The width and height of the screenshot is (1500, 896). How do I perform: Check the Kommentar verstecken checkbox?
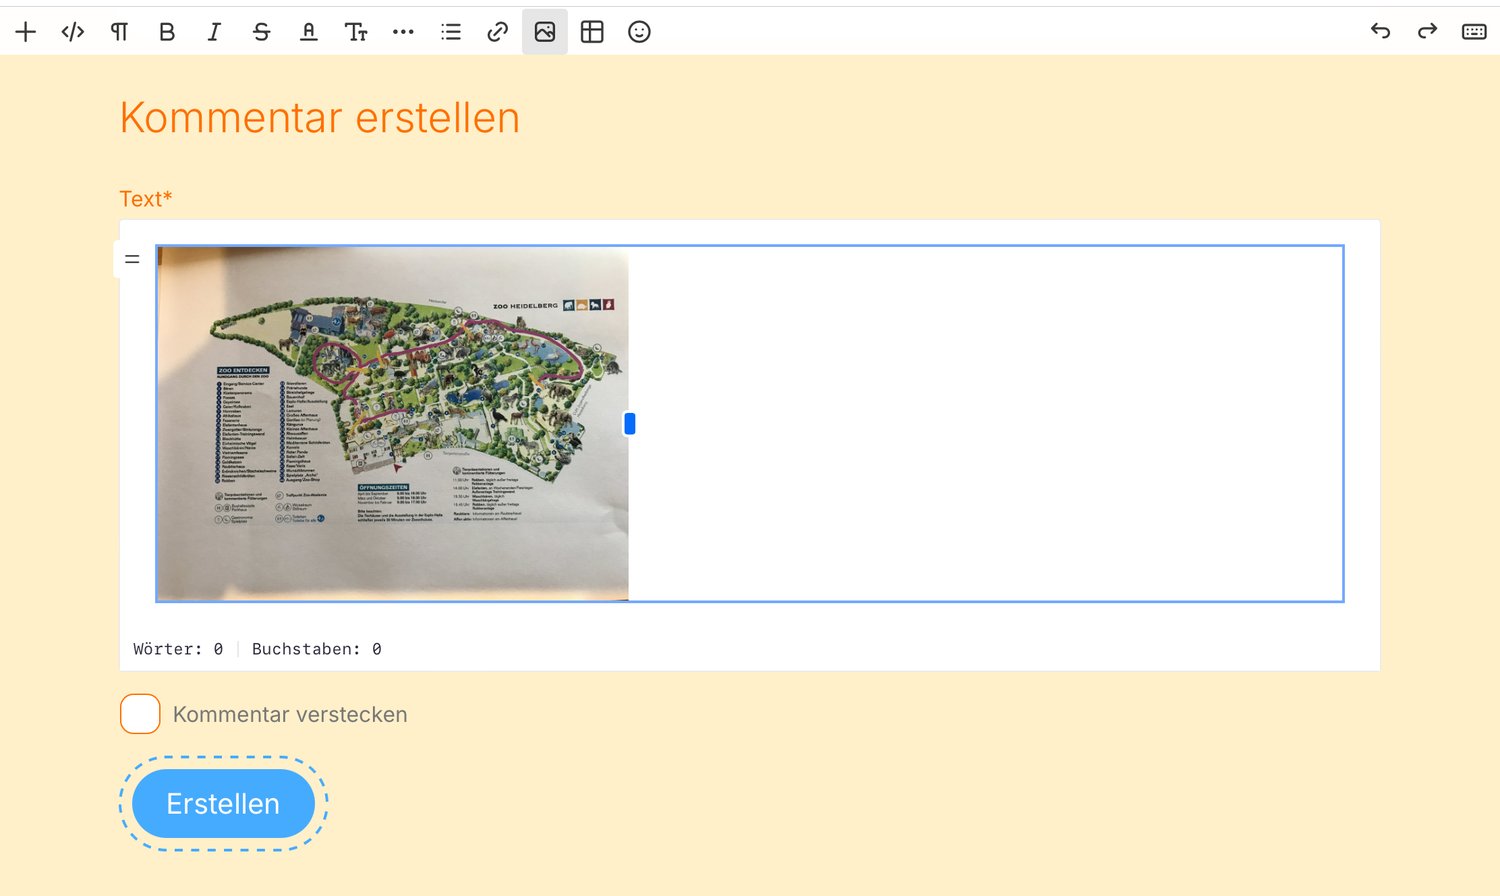click(140, 714)
